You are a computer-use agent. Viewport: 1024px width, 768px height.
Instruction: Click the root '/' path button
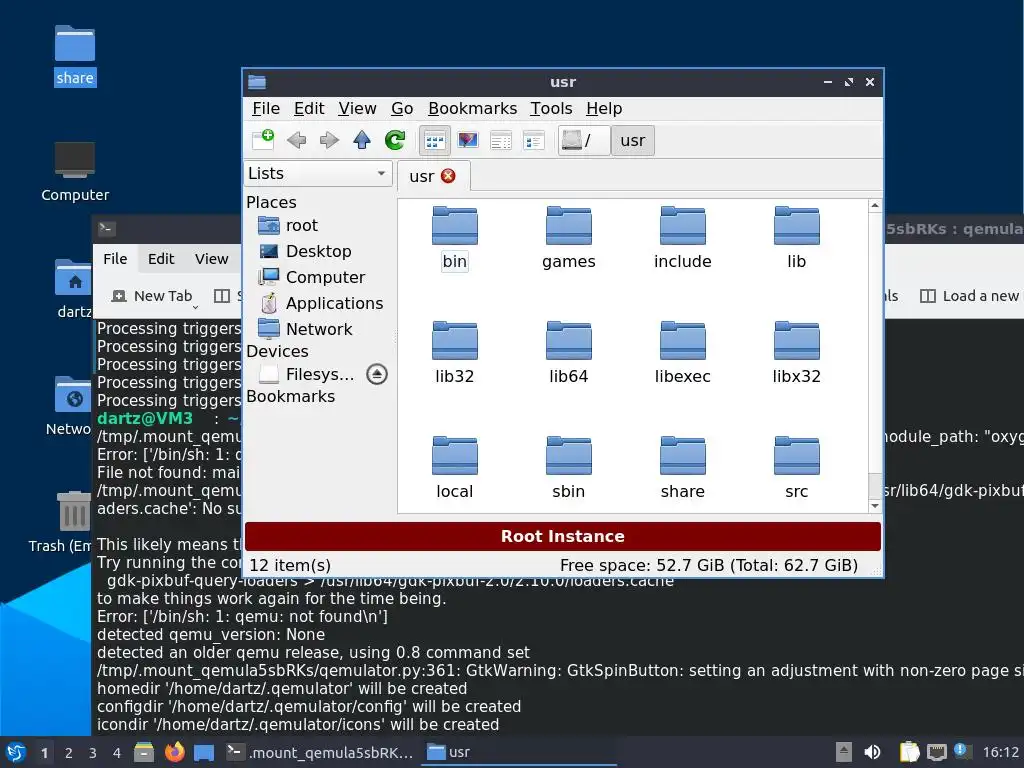click(583, 140)
